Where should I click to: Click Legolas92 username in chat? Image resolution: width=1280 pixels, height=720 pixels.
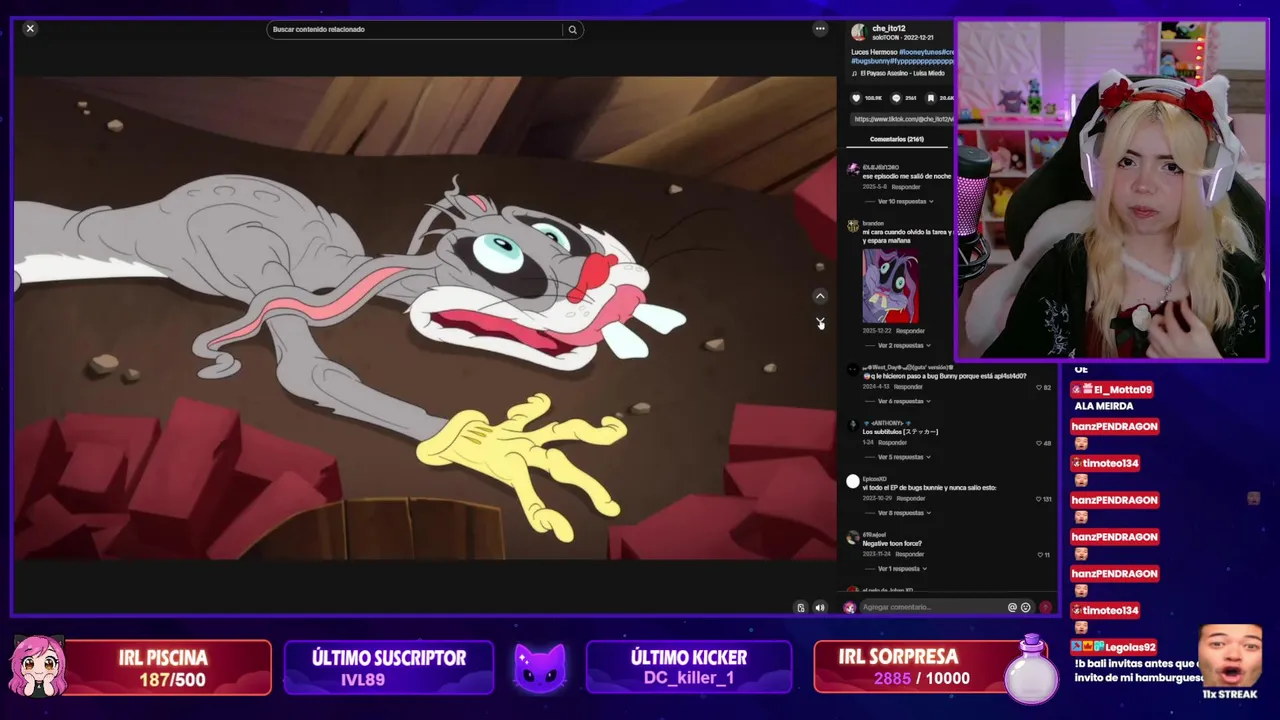tap(1130, 647)
